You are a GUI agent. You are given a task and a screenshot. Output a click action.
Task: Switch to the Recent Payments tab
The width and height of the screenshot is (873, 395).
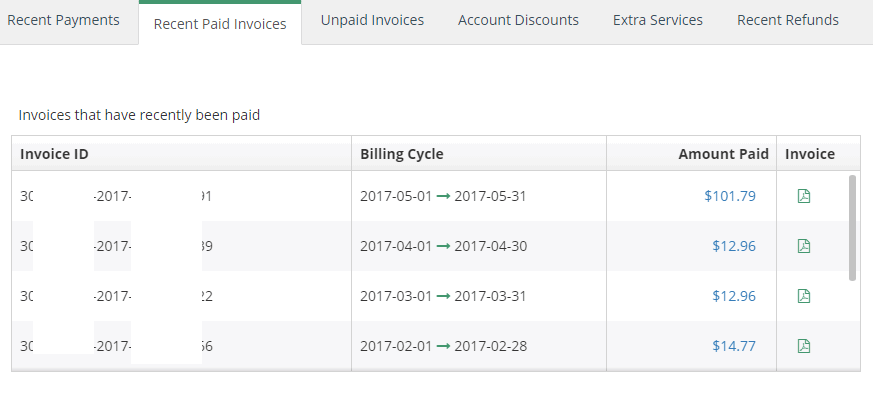point(63,20)
